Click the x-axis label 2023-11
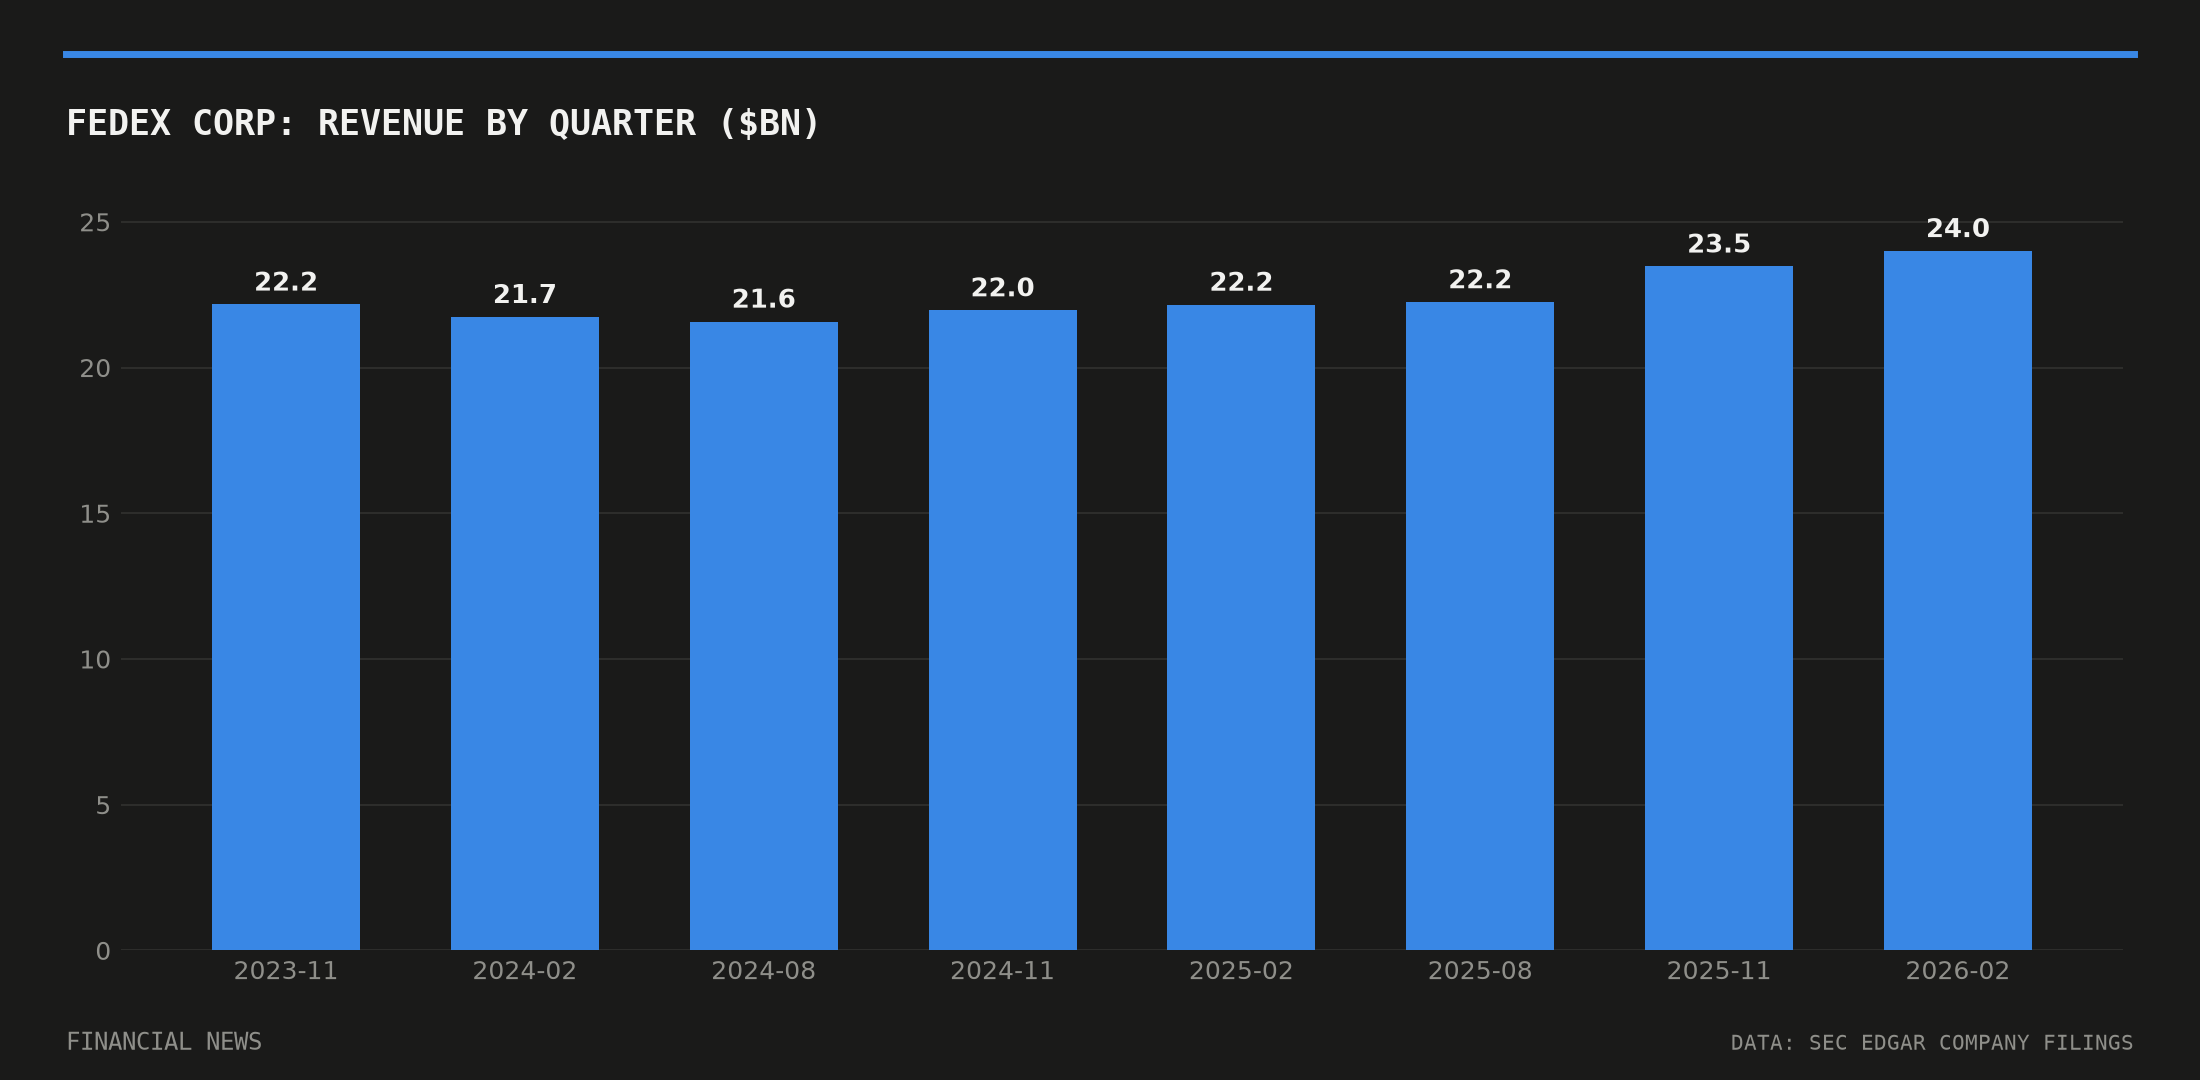Image resolution: width=2200 pixels, height=1080 pixels. pos(286,971)
